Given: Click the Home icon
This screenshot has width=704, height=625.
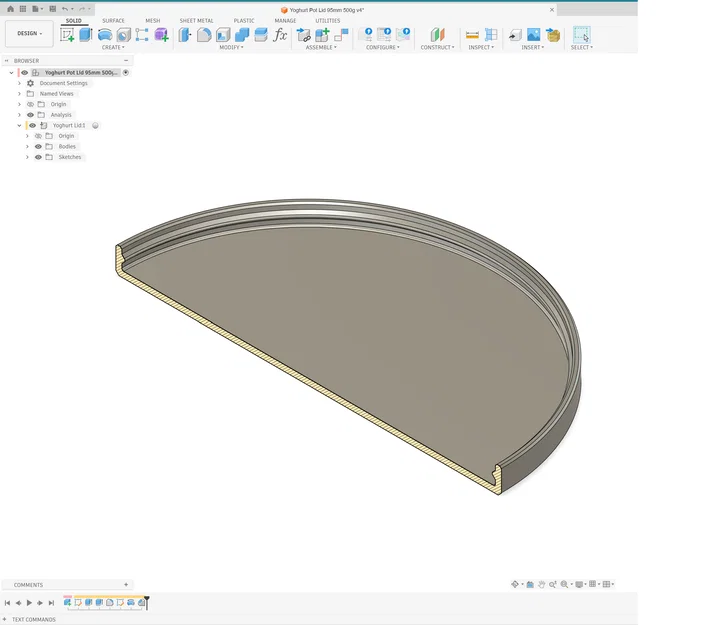Looking at the screenshot, I should tap(10, 9).
